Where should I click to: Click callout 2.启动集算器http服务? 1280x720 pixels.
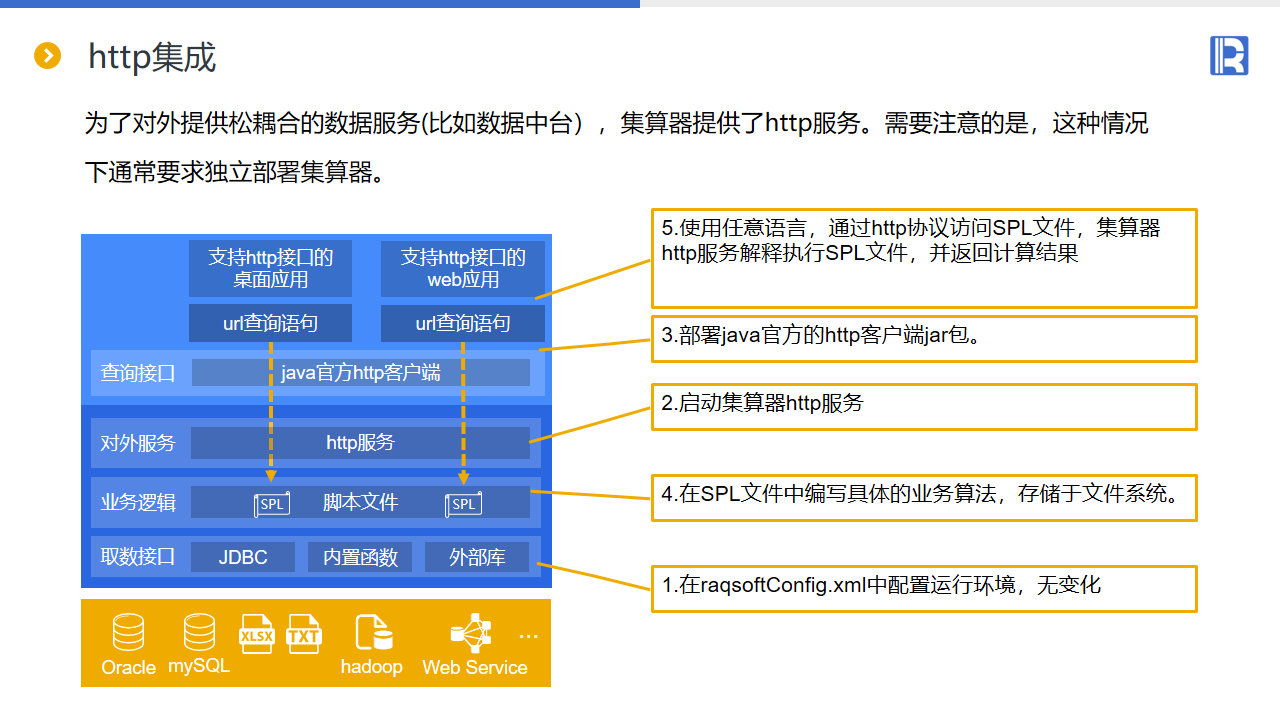924,407
